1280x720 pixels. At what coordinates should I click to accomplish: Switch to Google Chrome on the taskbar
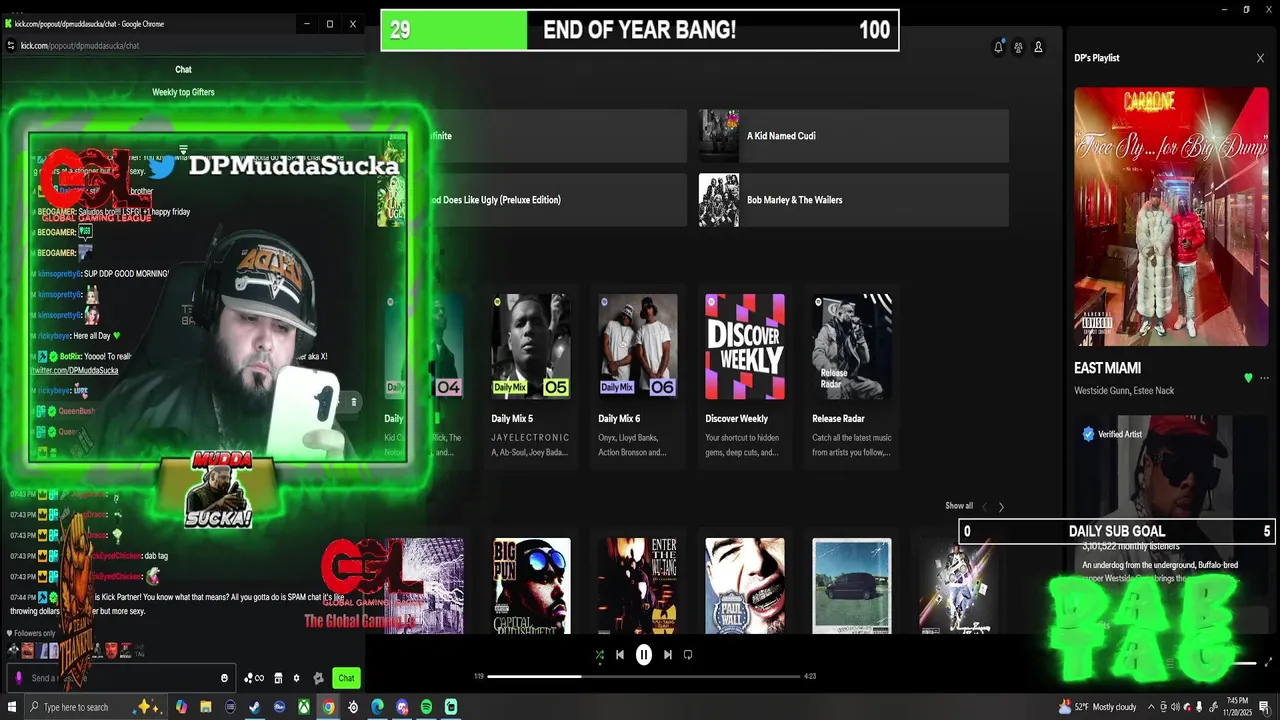(x=328, y=707)
